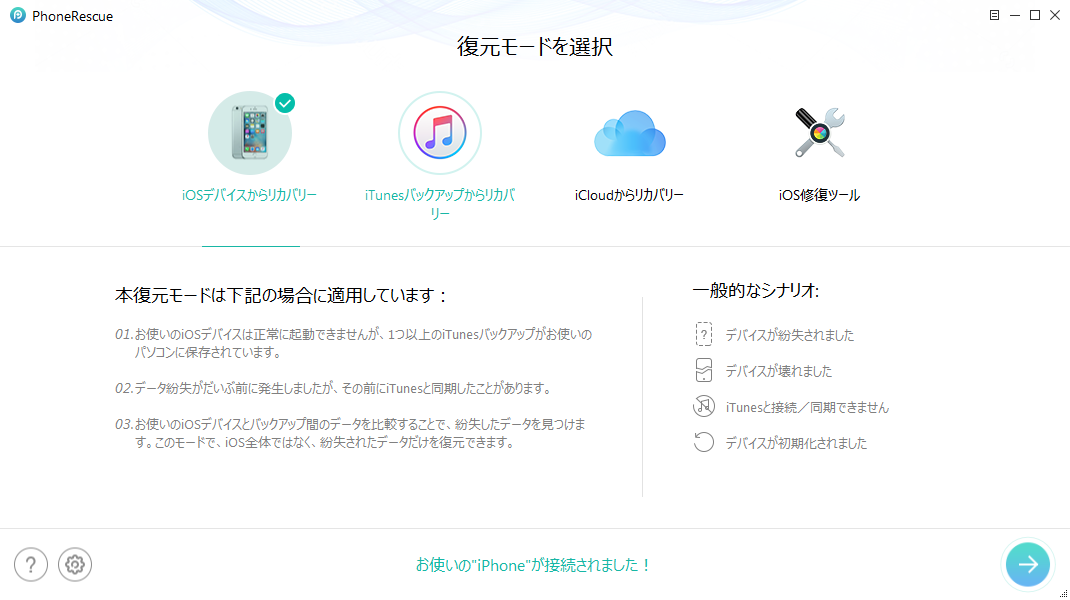The image size is (1070, 600).
Task: Click the '一般的なシナリオ:' heading
Action: point(755,290)
